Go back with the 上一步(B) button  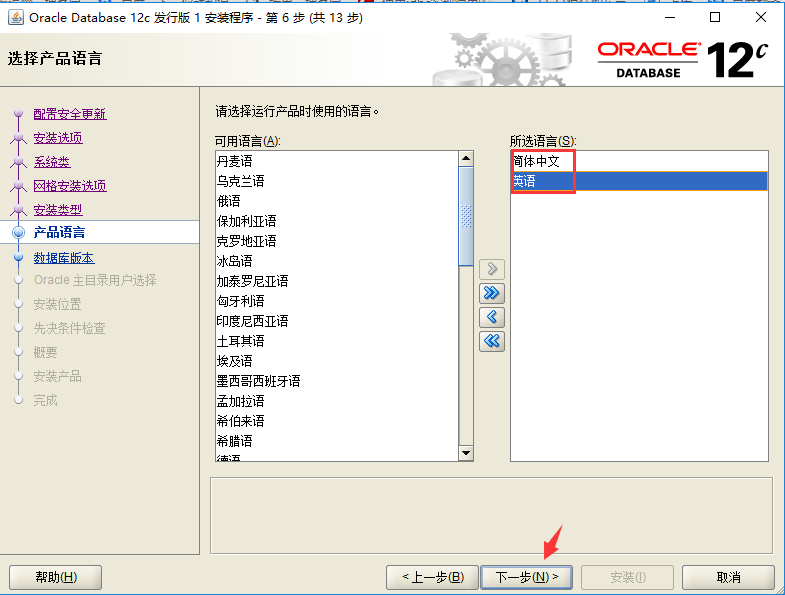433,577
